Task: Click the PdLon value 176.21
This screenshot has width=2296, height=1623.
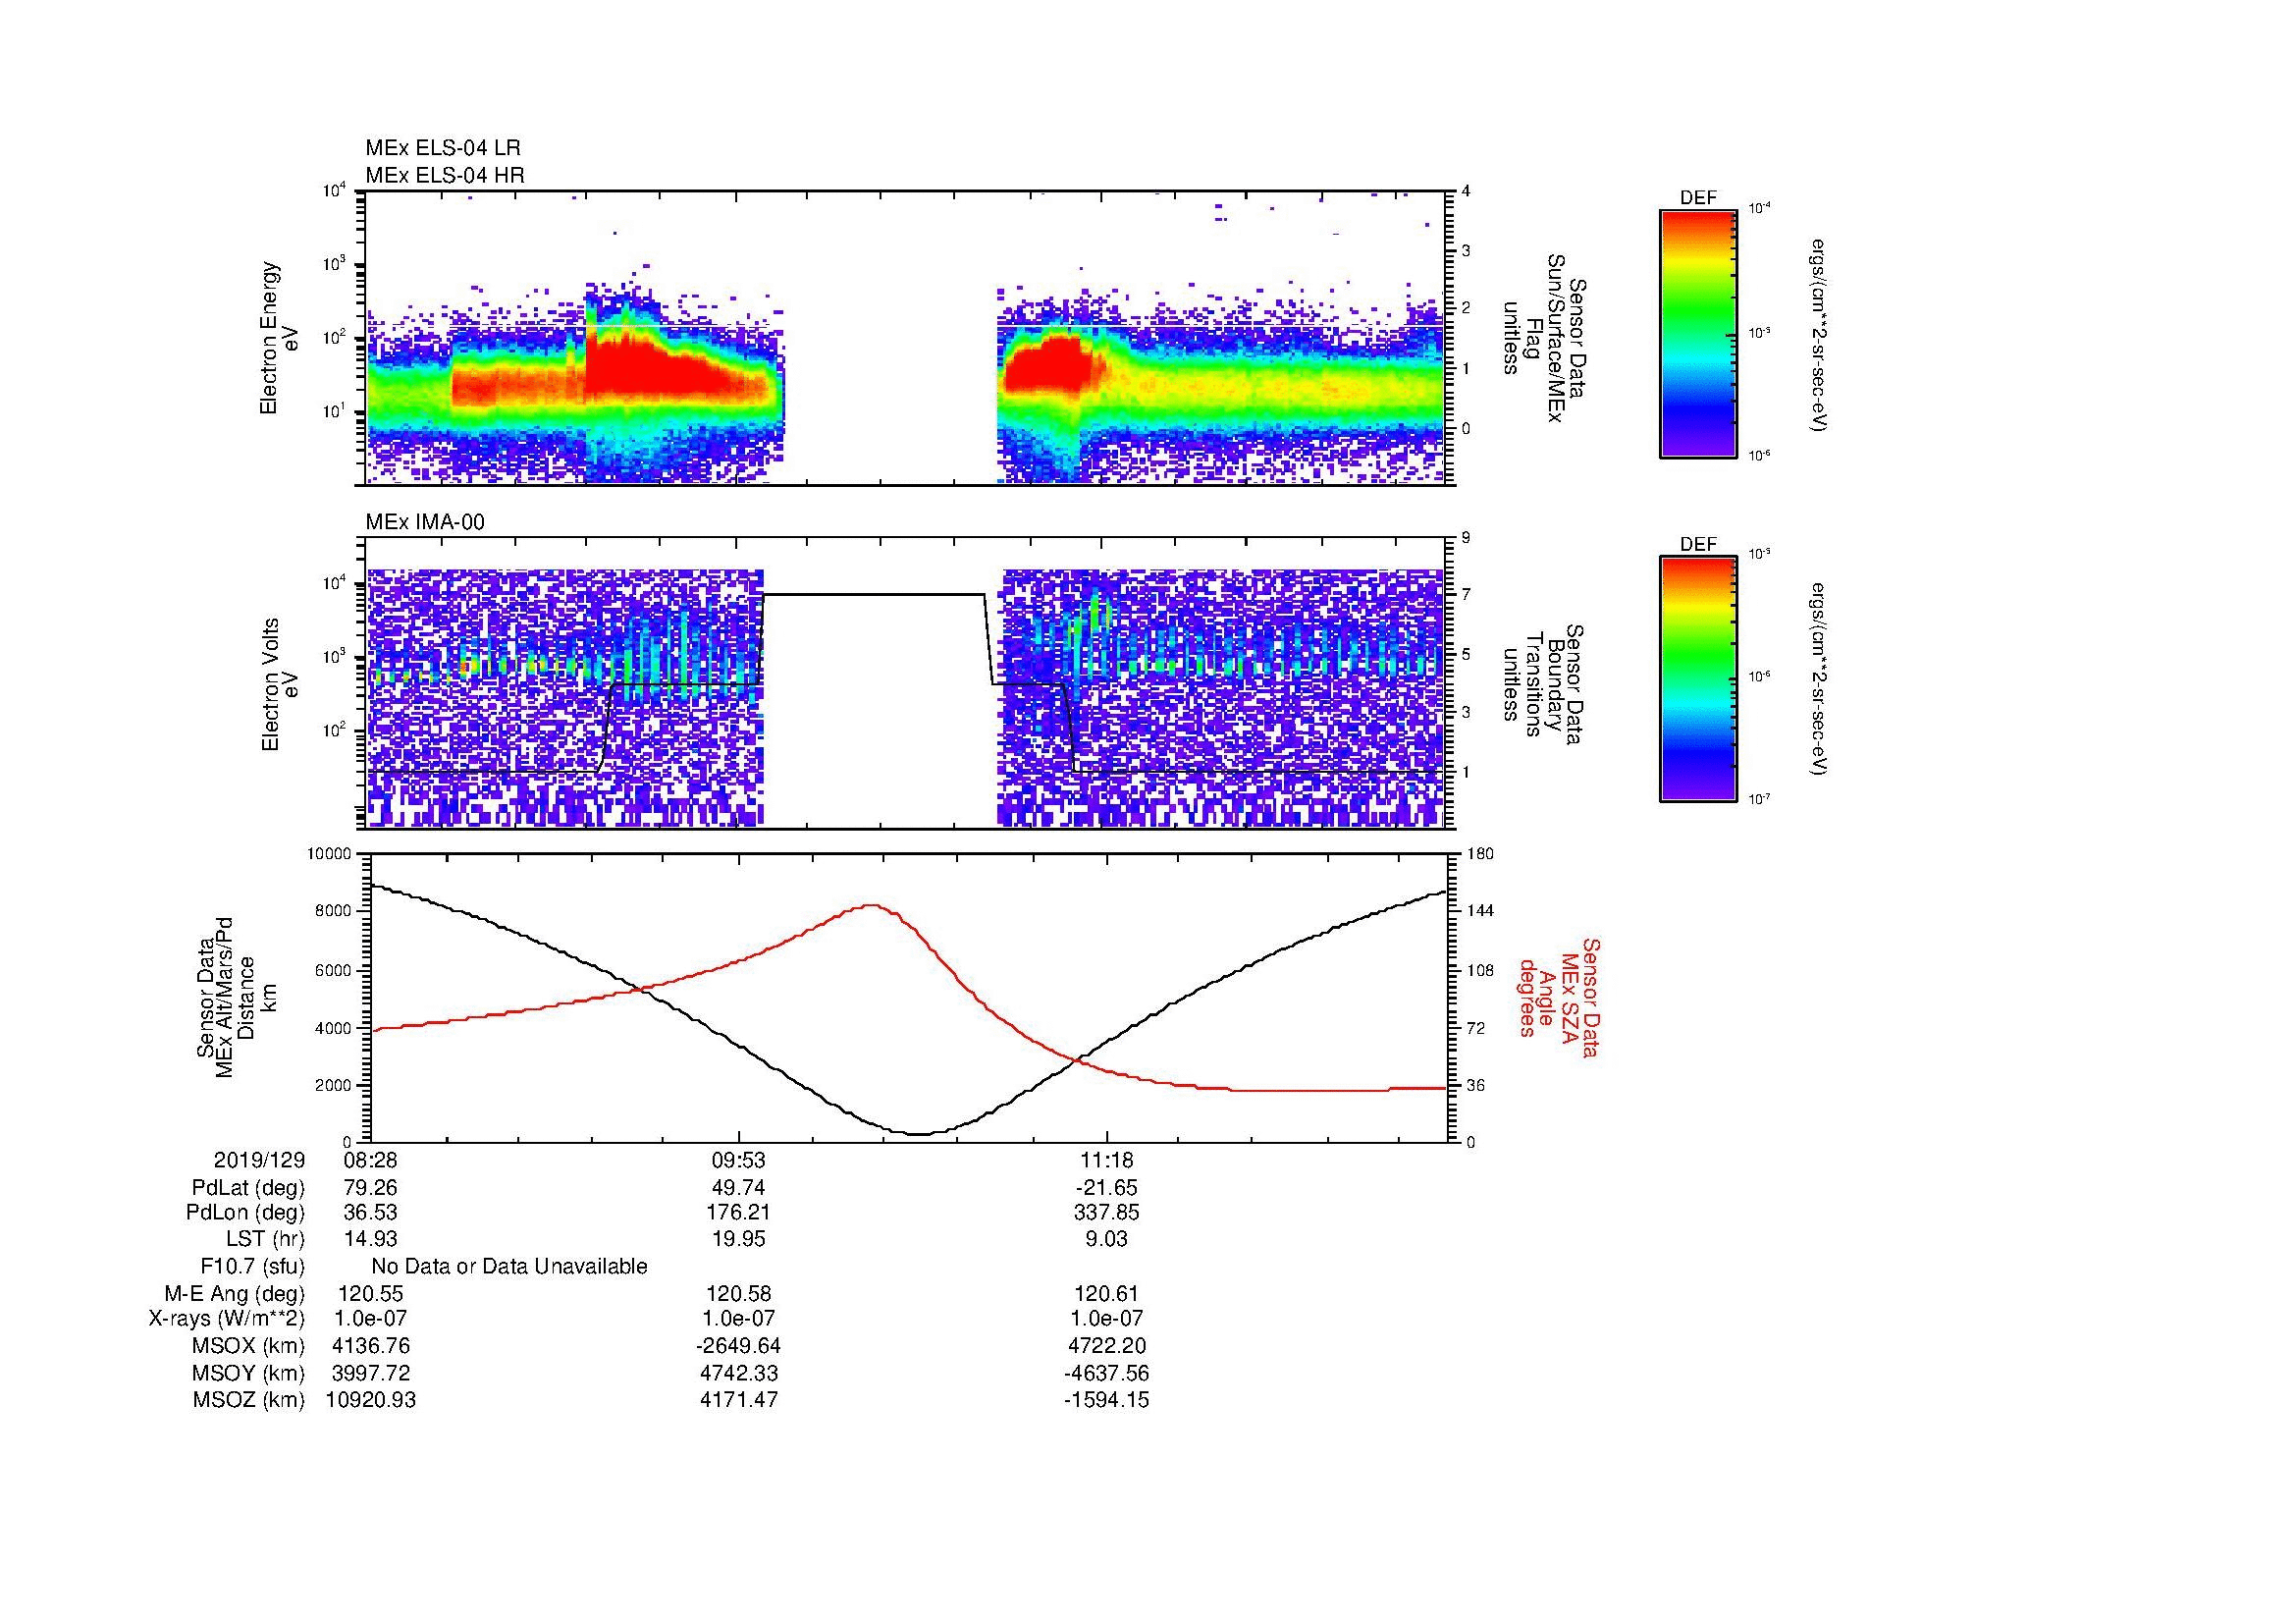Action: [738, 1213]
